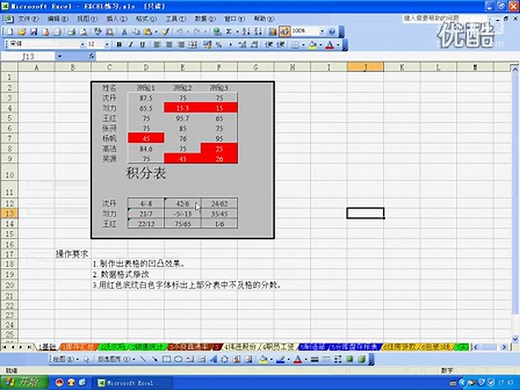Open the Paste options dropdown arrow
Image resolution: width=520 pixels, height=390 pixels.
pyautogui.click(x=156, y=32)
